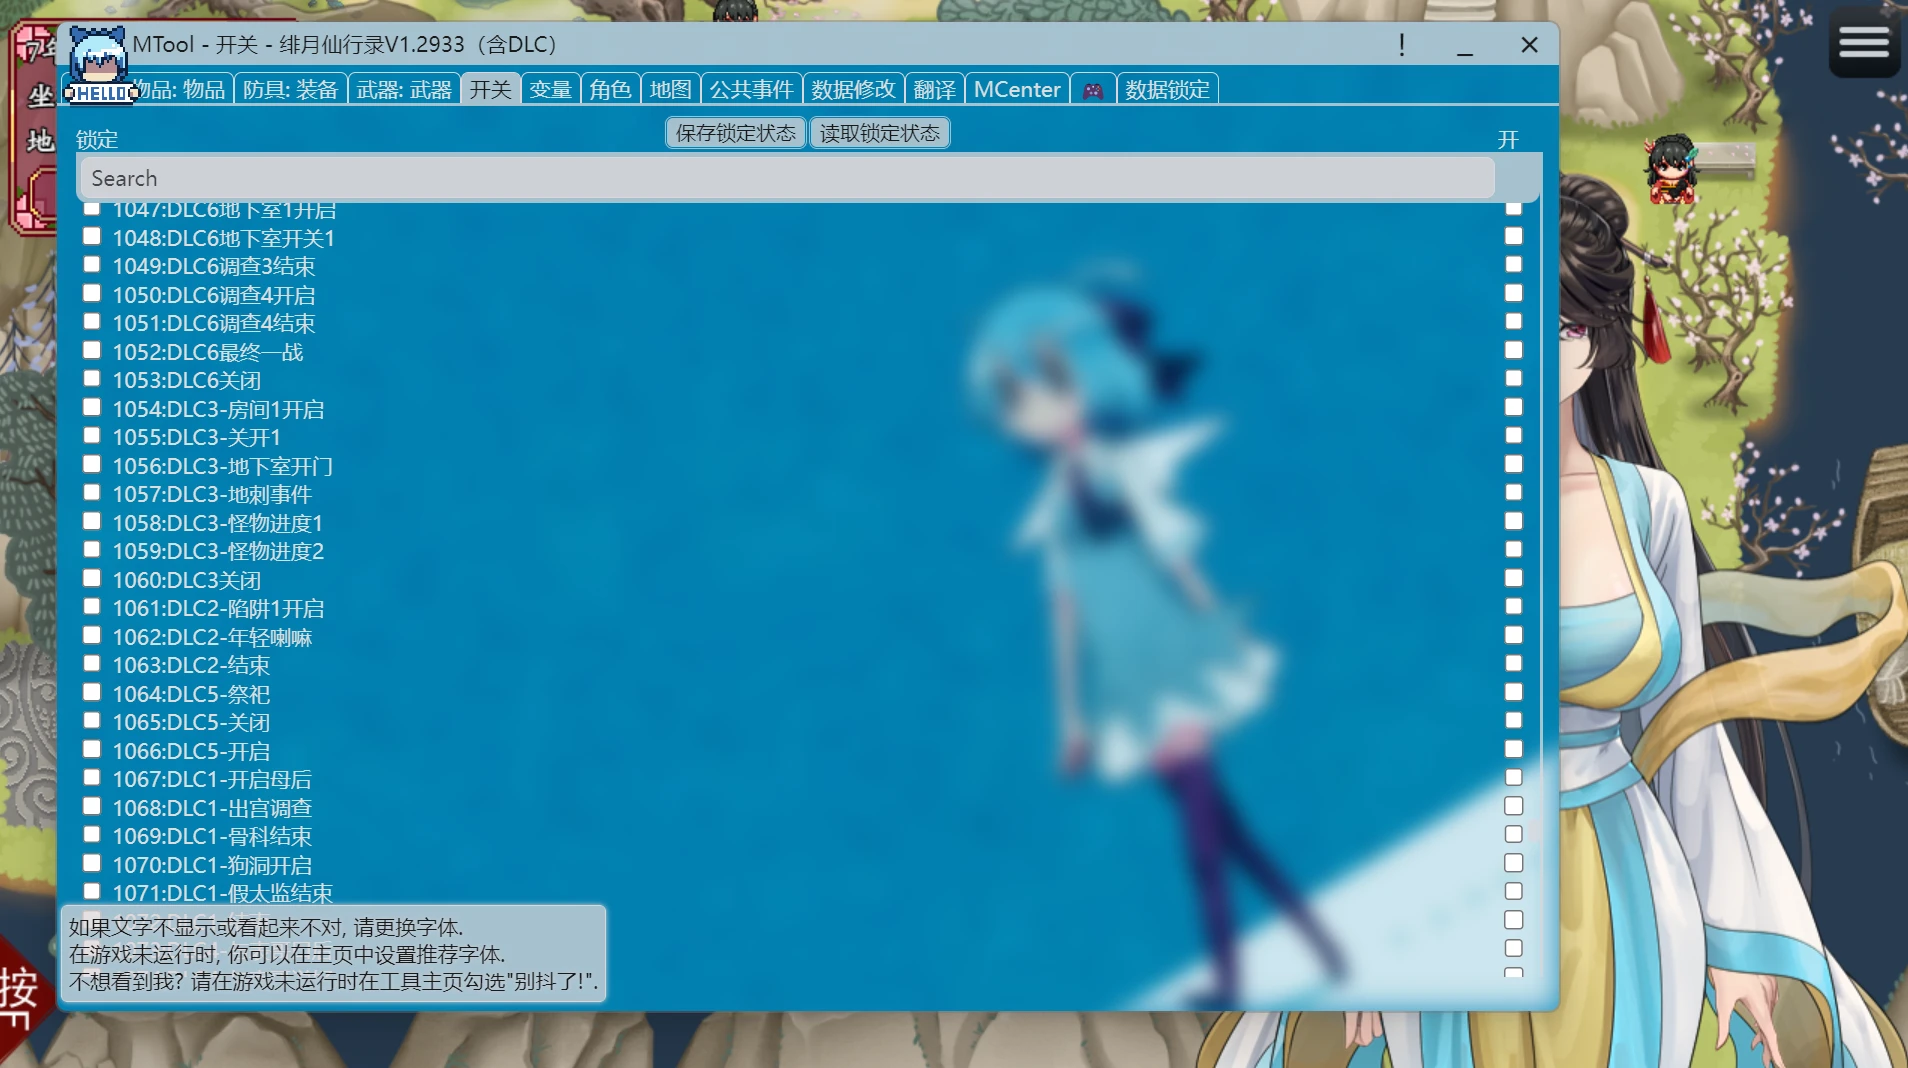
Task: Click the text 1071:DLC1-假太监结束
Action: coord(223,893)
